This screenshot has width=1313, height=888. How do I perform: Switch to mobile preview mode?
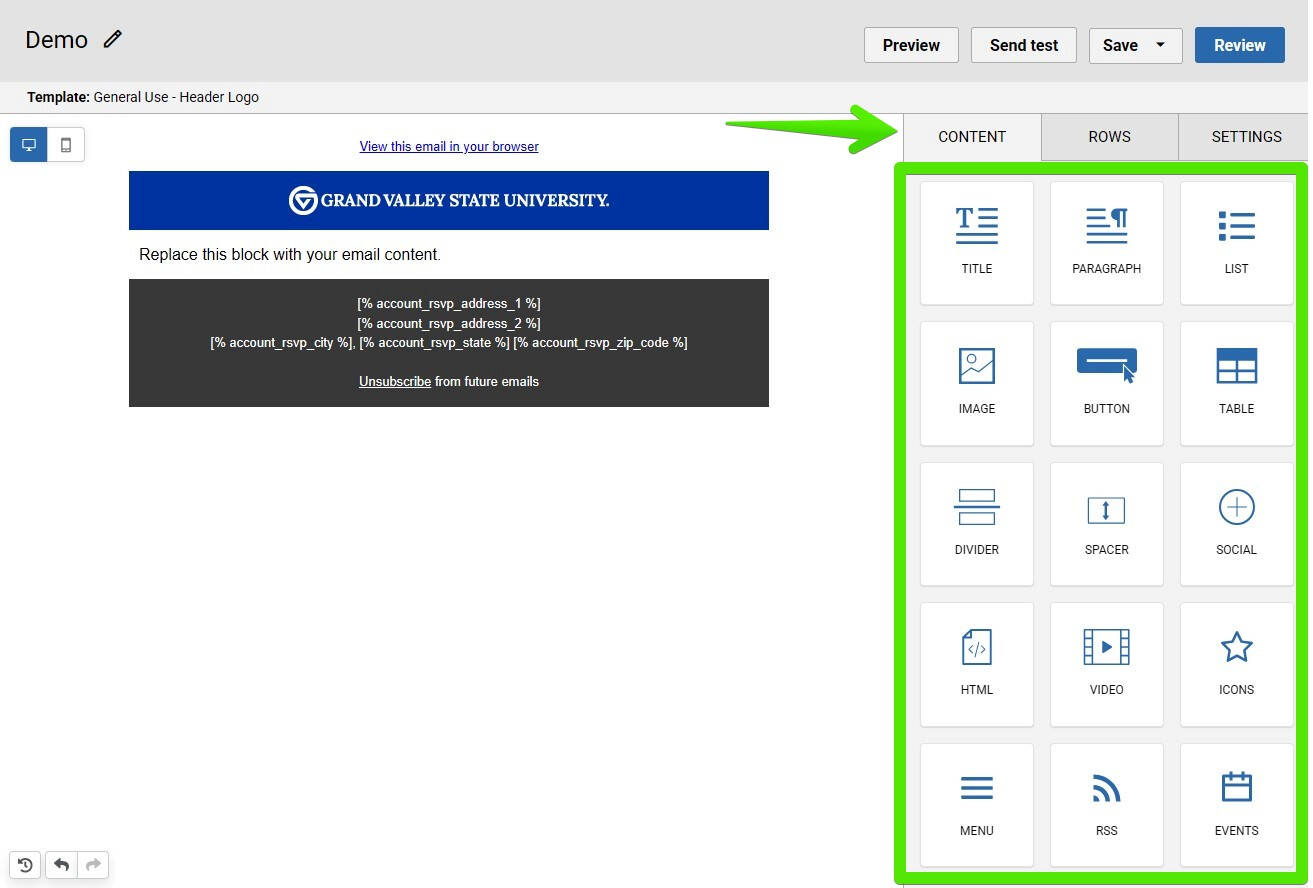point(66,145)
